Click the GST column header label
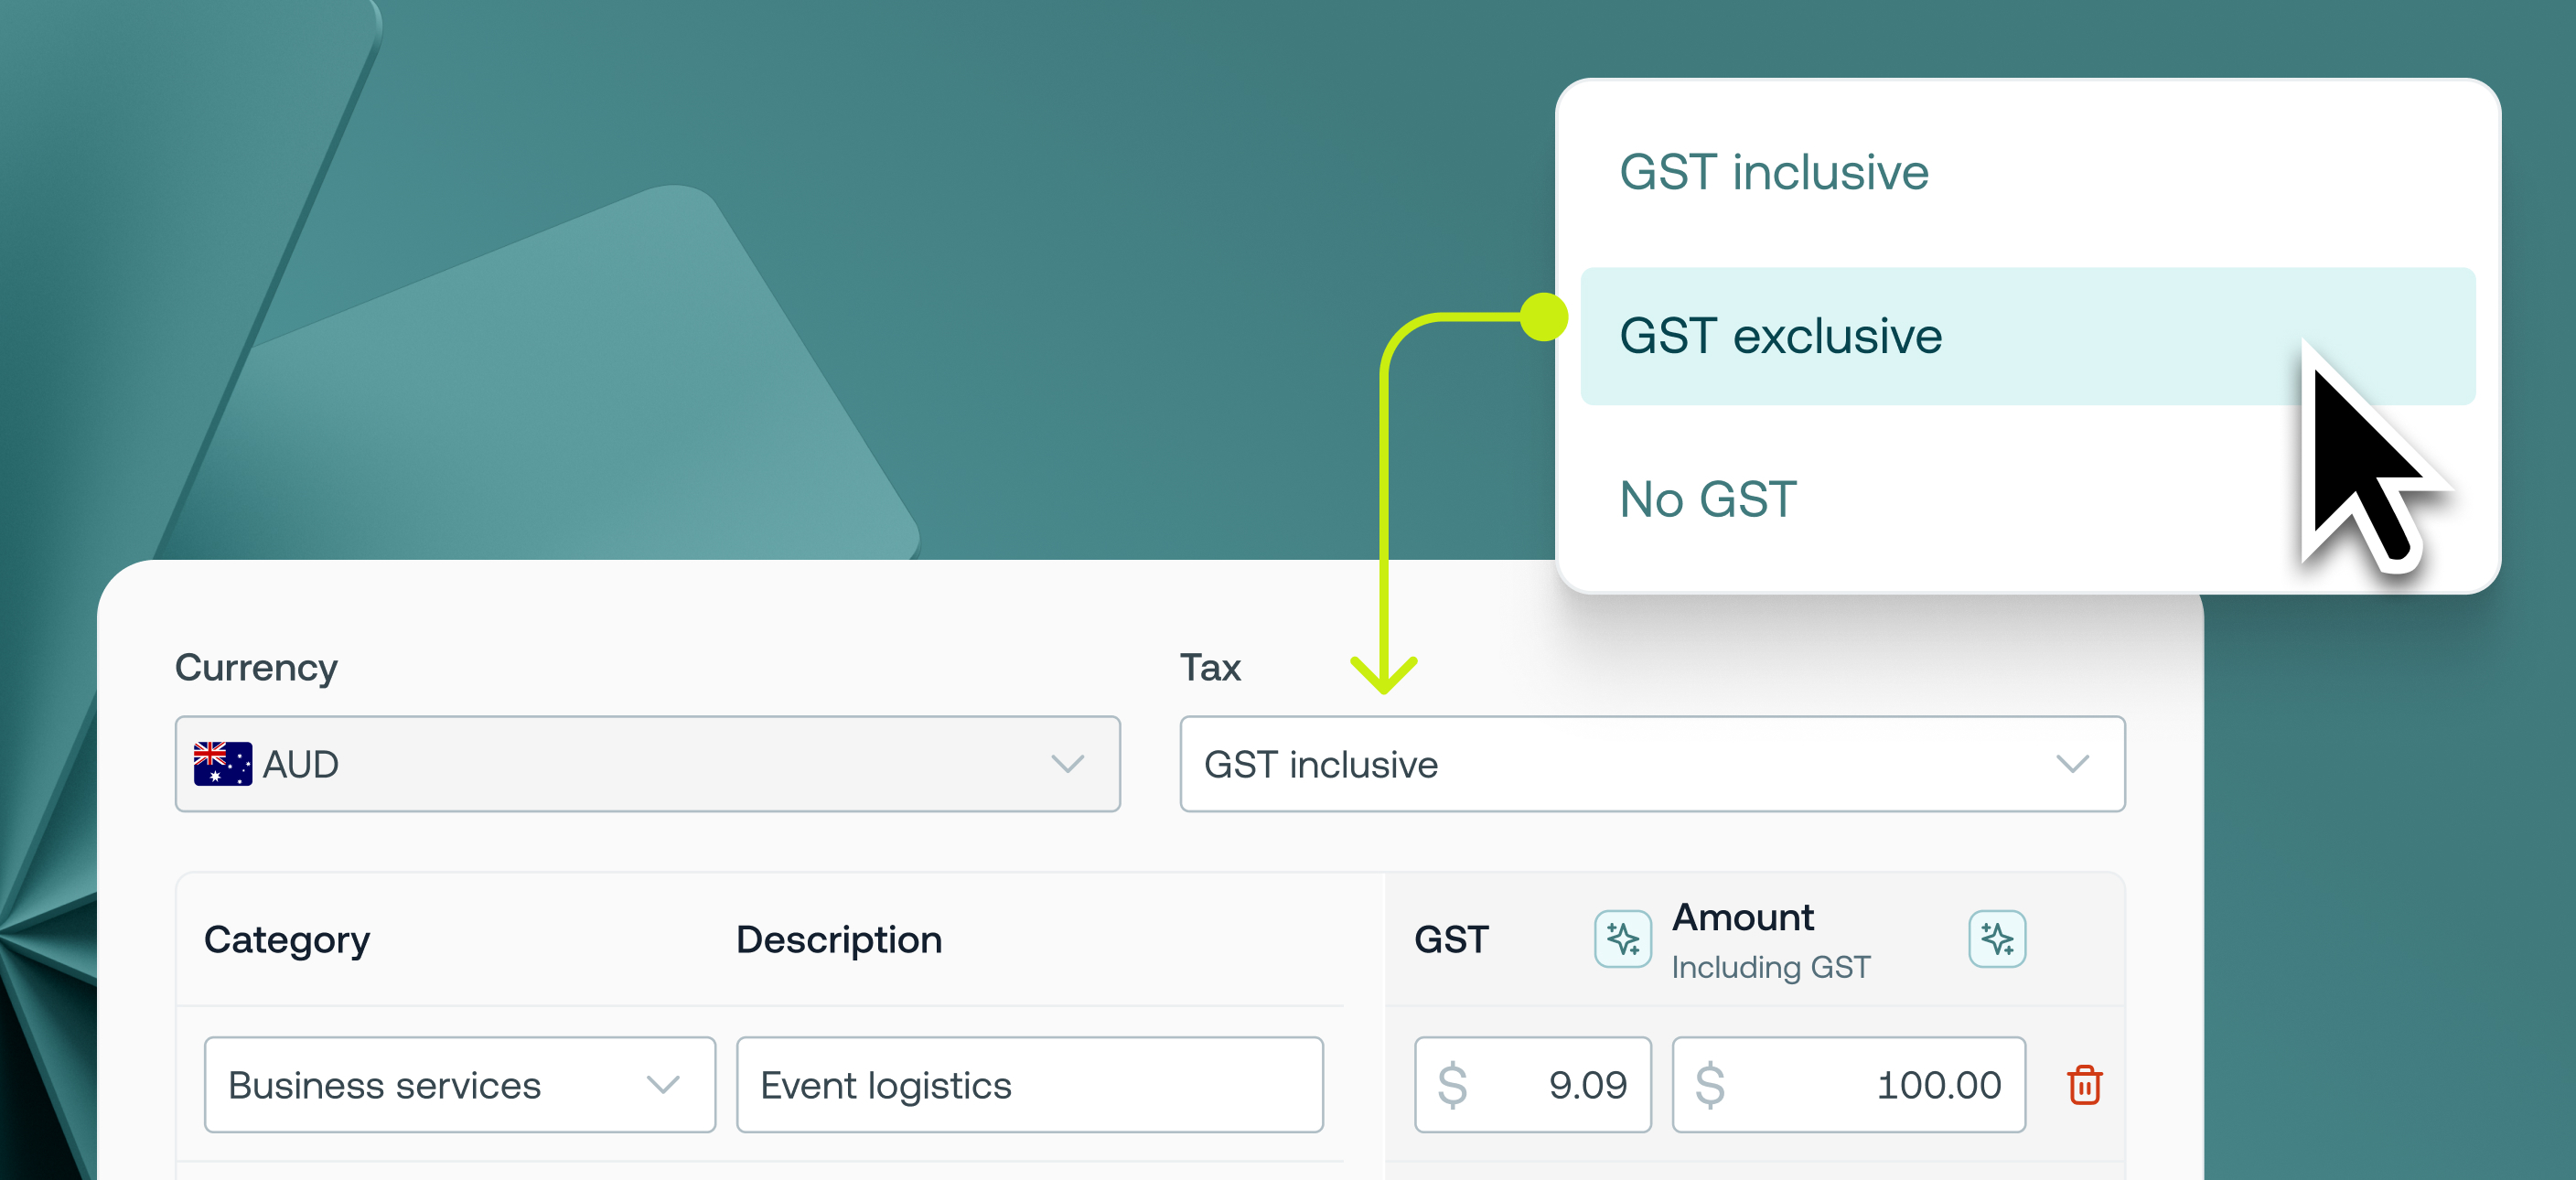Viewport: 2576px width, 1180px height. [1451, 940]
